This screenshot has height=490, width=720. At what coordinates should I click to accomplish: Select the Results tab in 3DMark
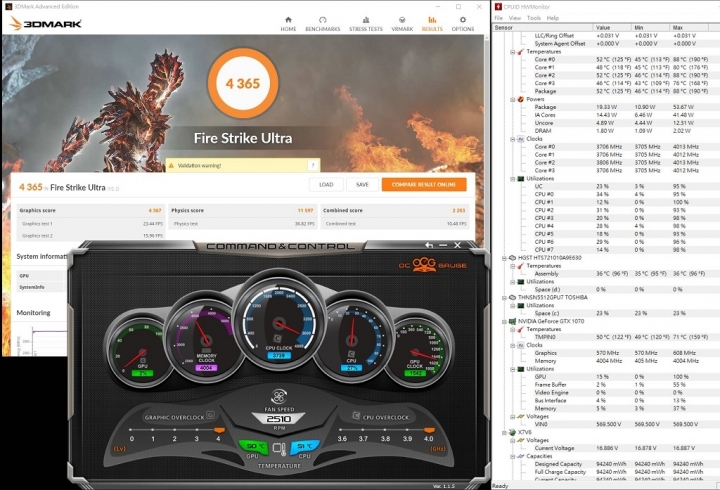[x=432, y=24]
